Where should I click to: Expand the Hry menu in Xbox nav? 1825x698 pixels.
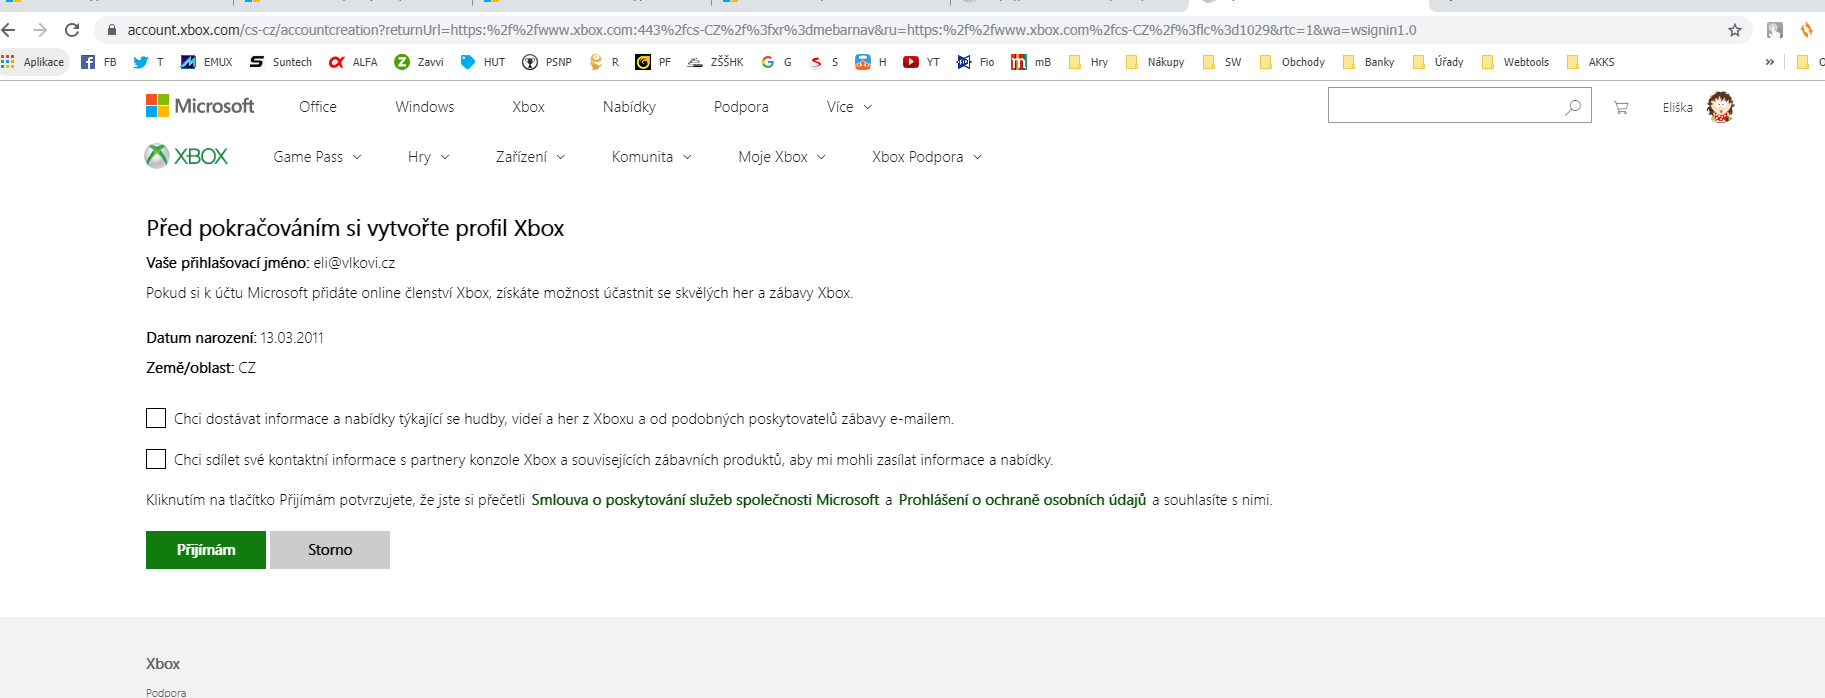429,157
